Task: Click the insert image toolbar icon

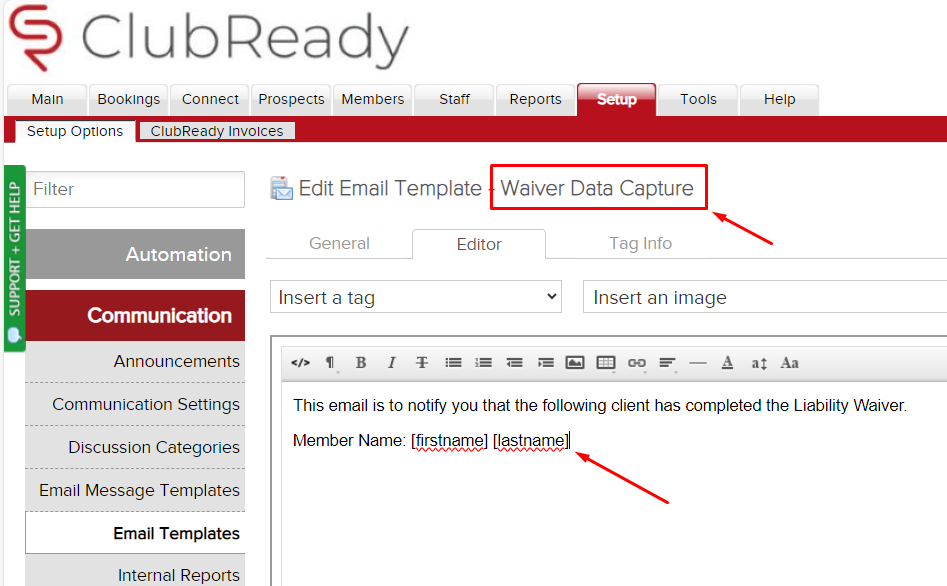Action: pos(575,362)
